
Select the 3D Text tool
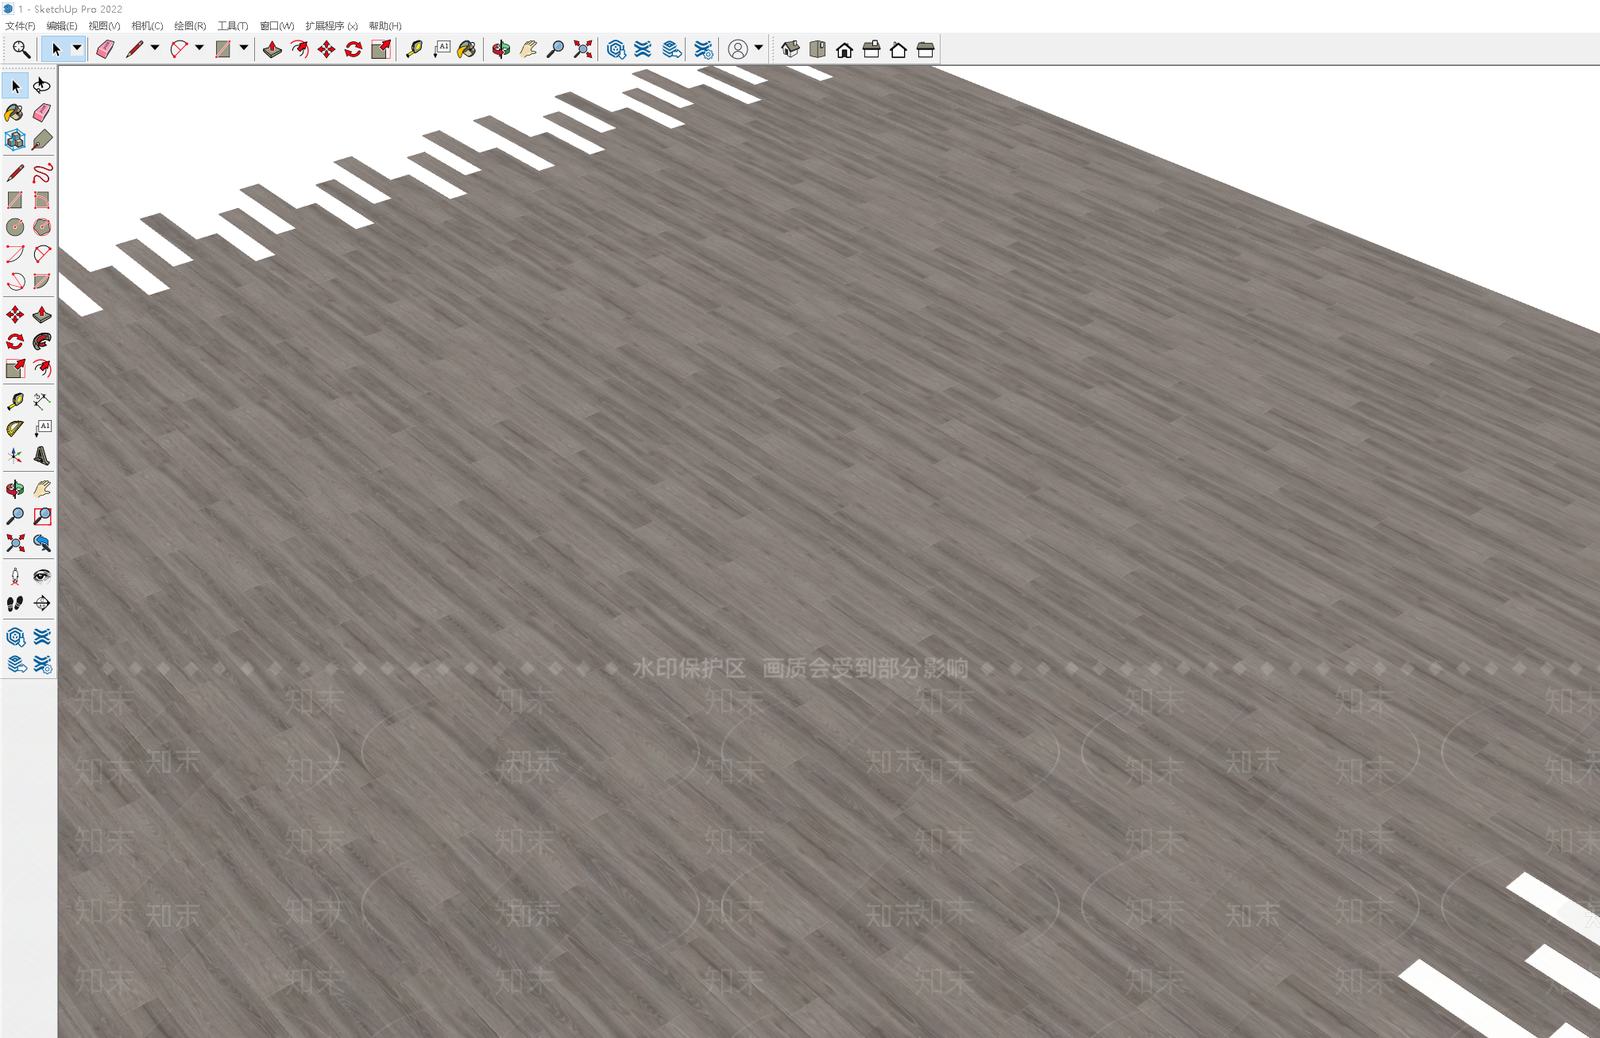(x=42, y=456)
